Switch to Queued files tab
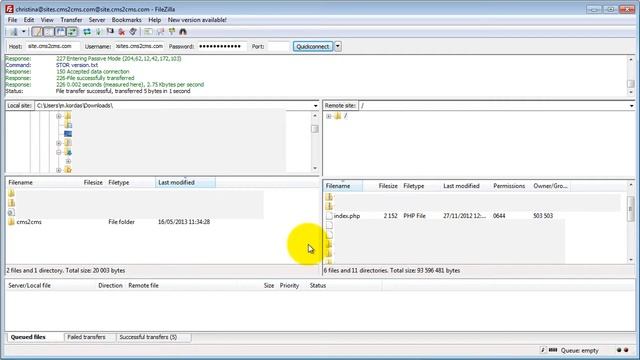The height and width of the screenshot is (360, 640). 28,337
